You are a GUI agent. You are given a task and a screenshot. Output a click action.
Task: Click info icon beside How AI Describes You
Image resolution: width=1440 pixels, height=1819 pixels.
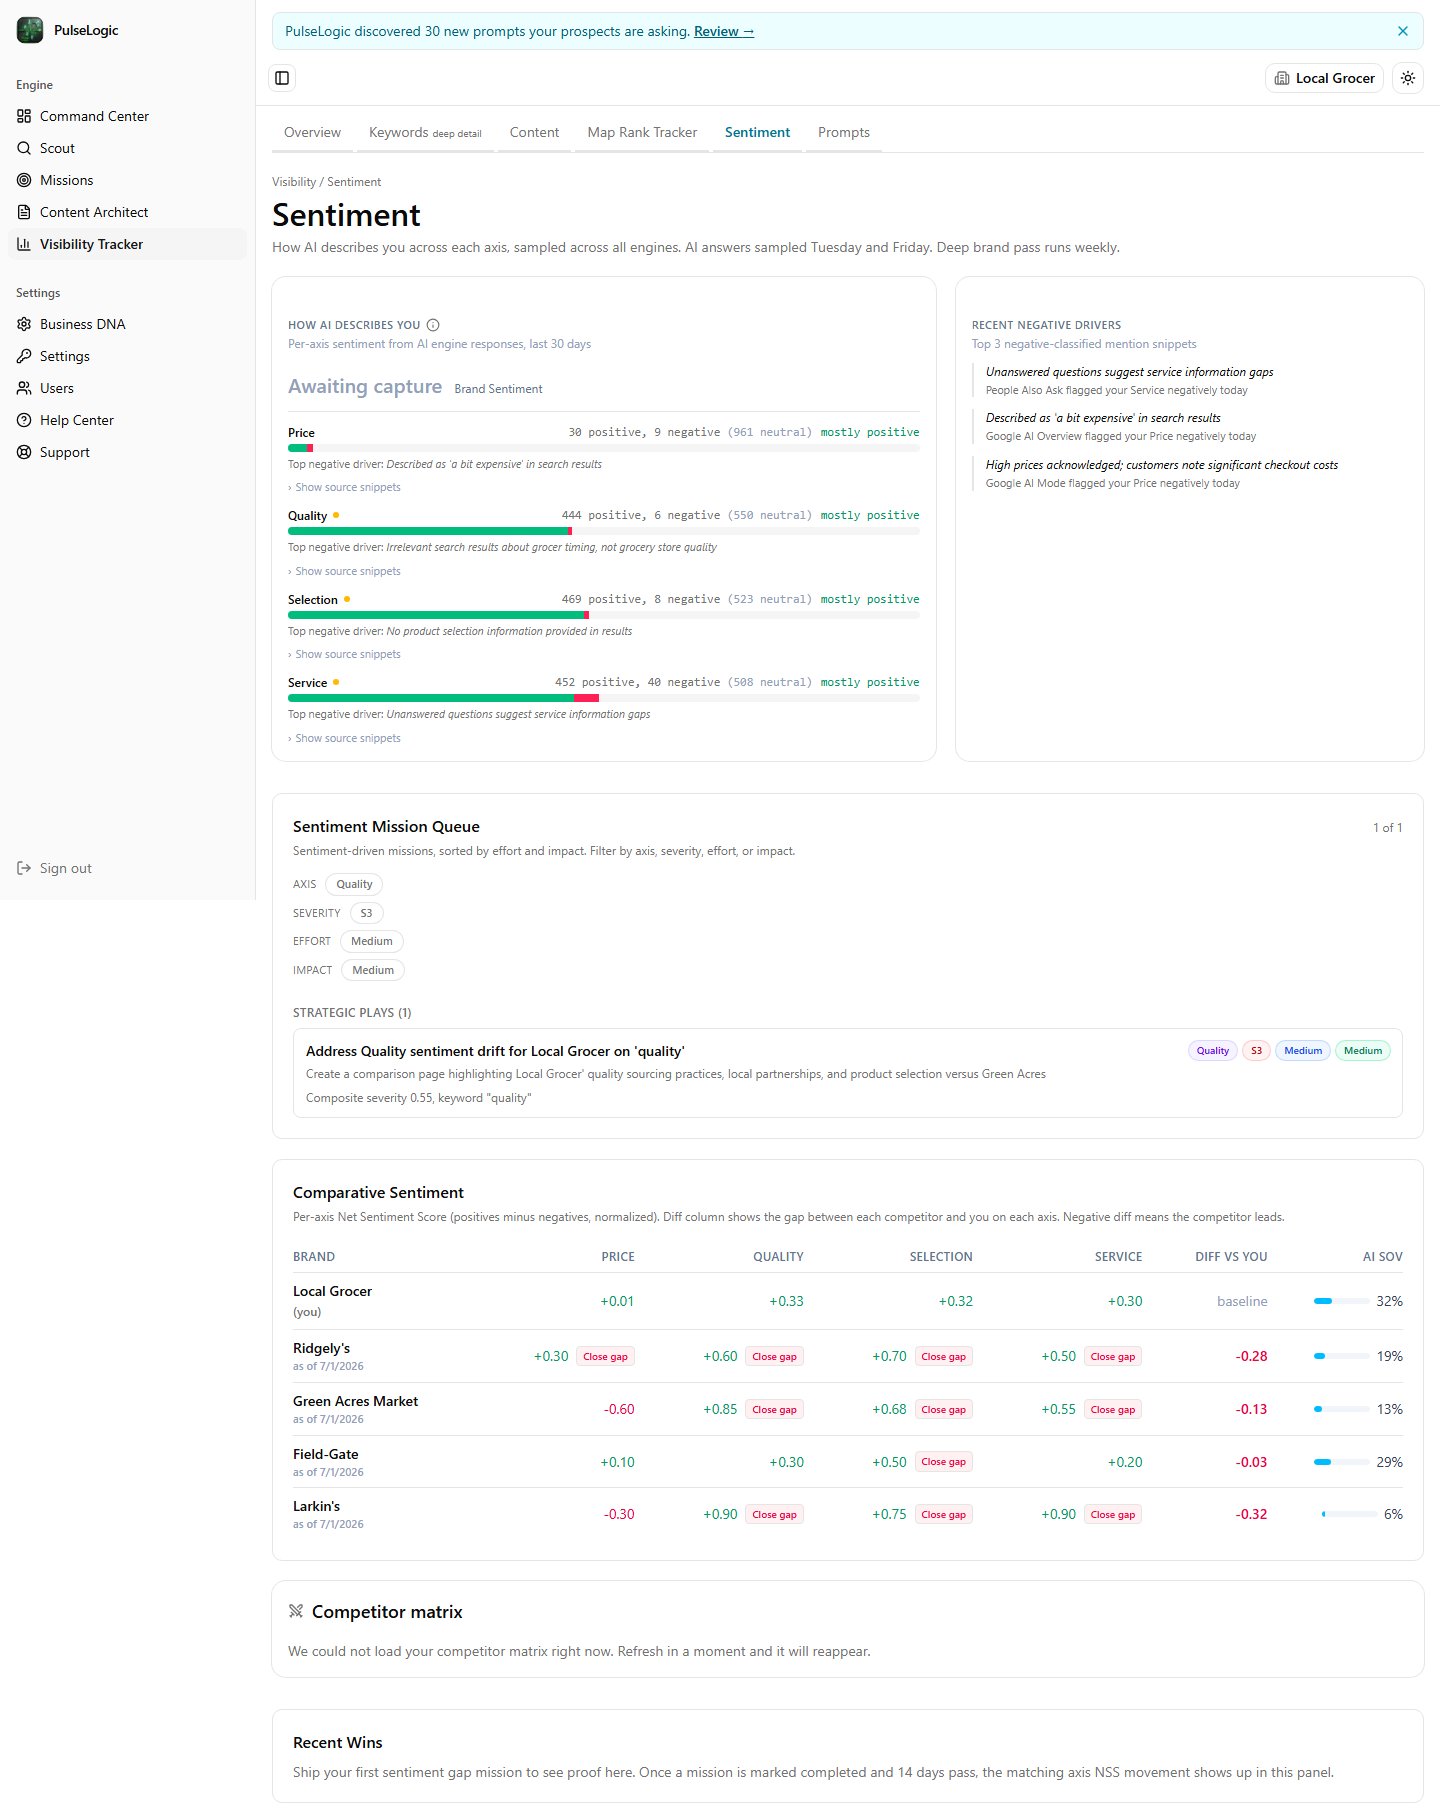(433, 325)
